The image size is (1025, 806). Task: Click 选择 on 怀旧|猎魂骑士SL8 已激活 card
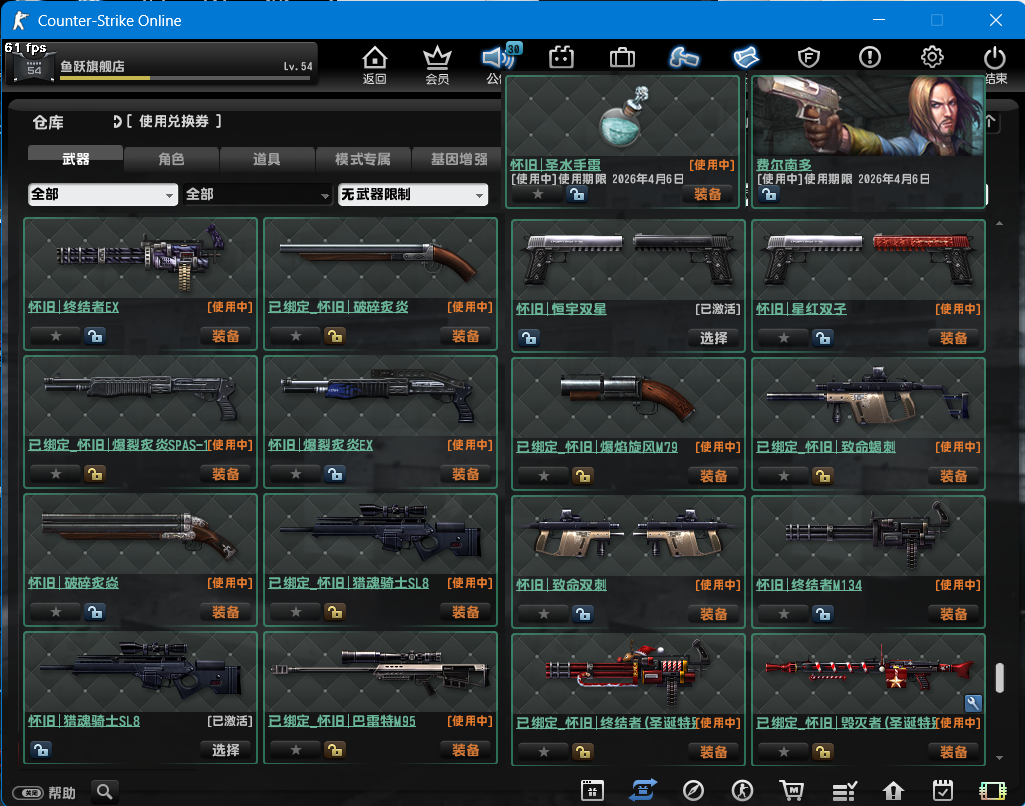coord(226,750)
